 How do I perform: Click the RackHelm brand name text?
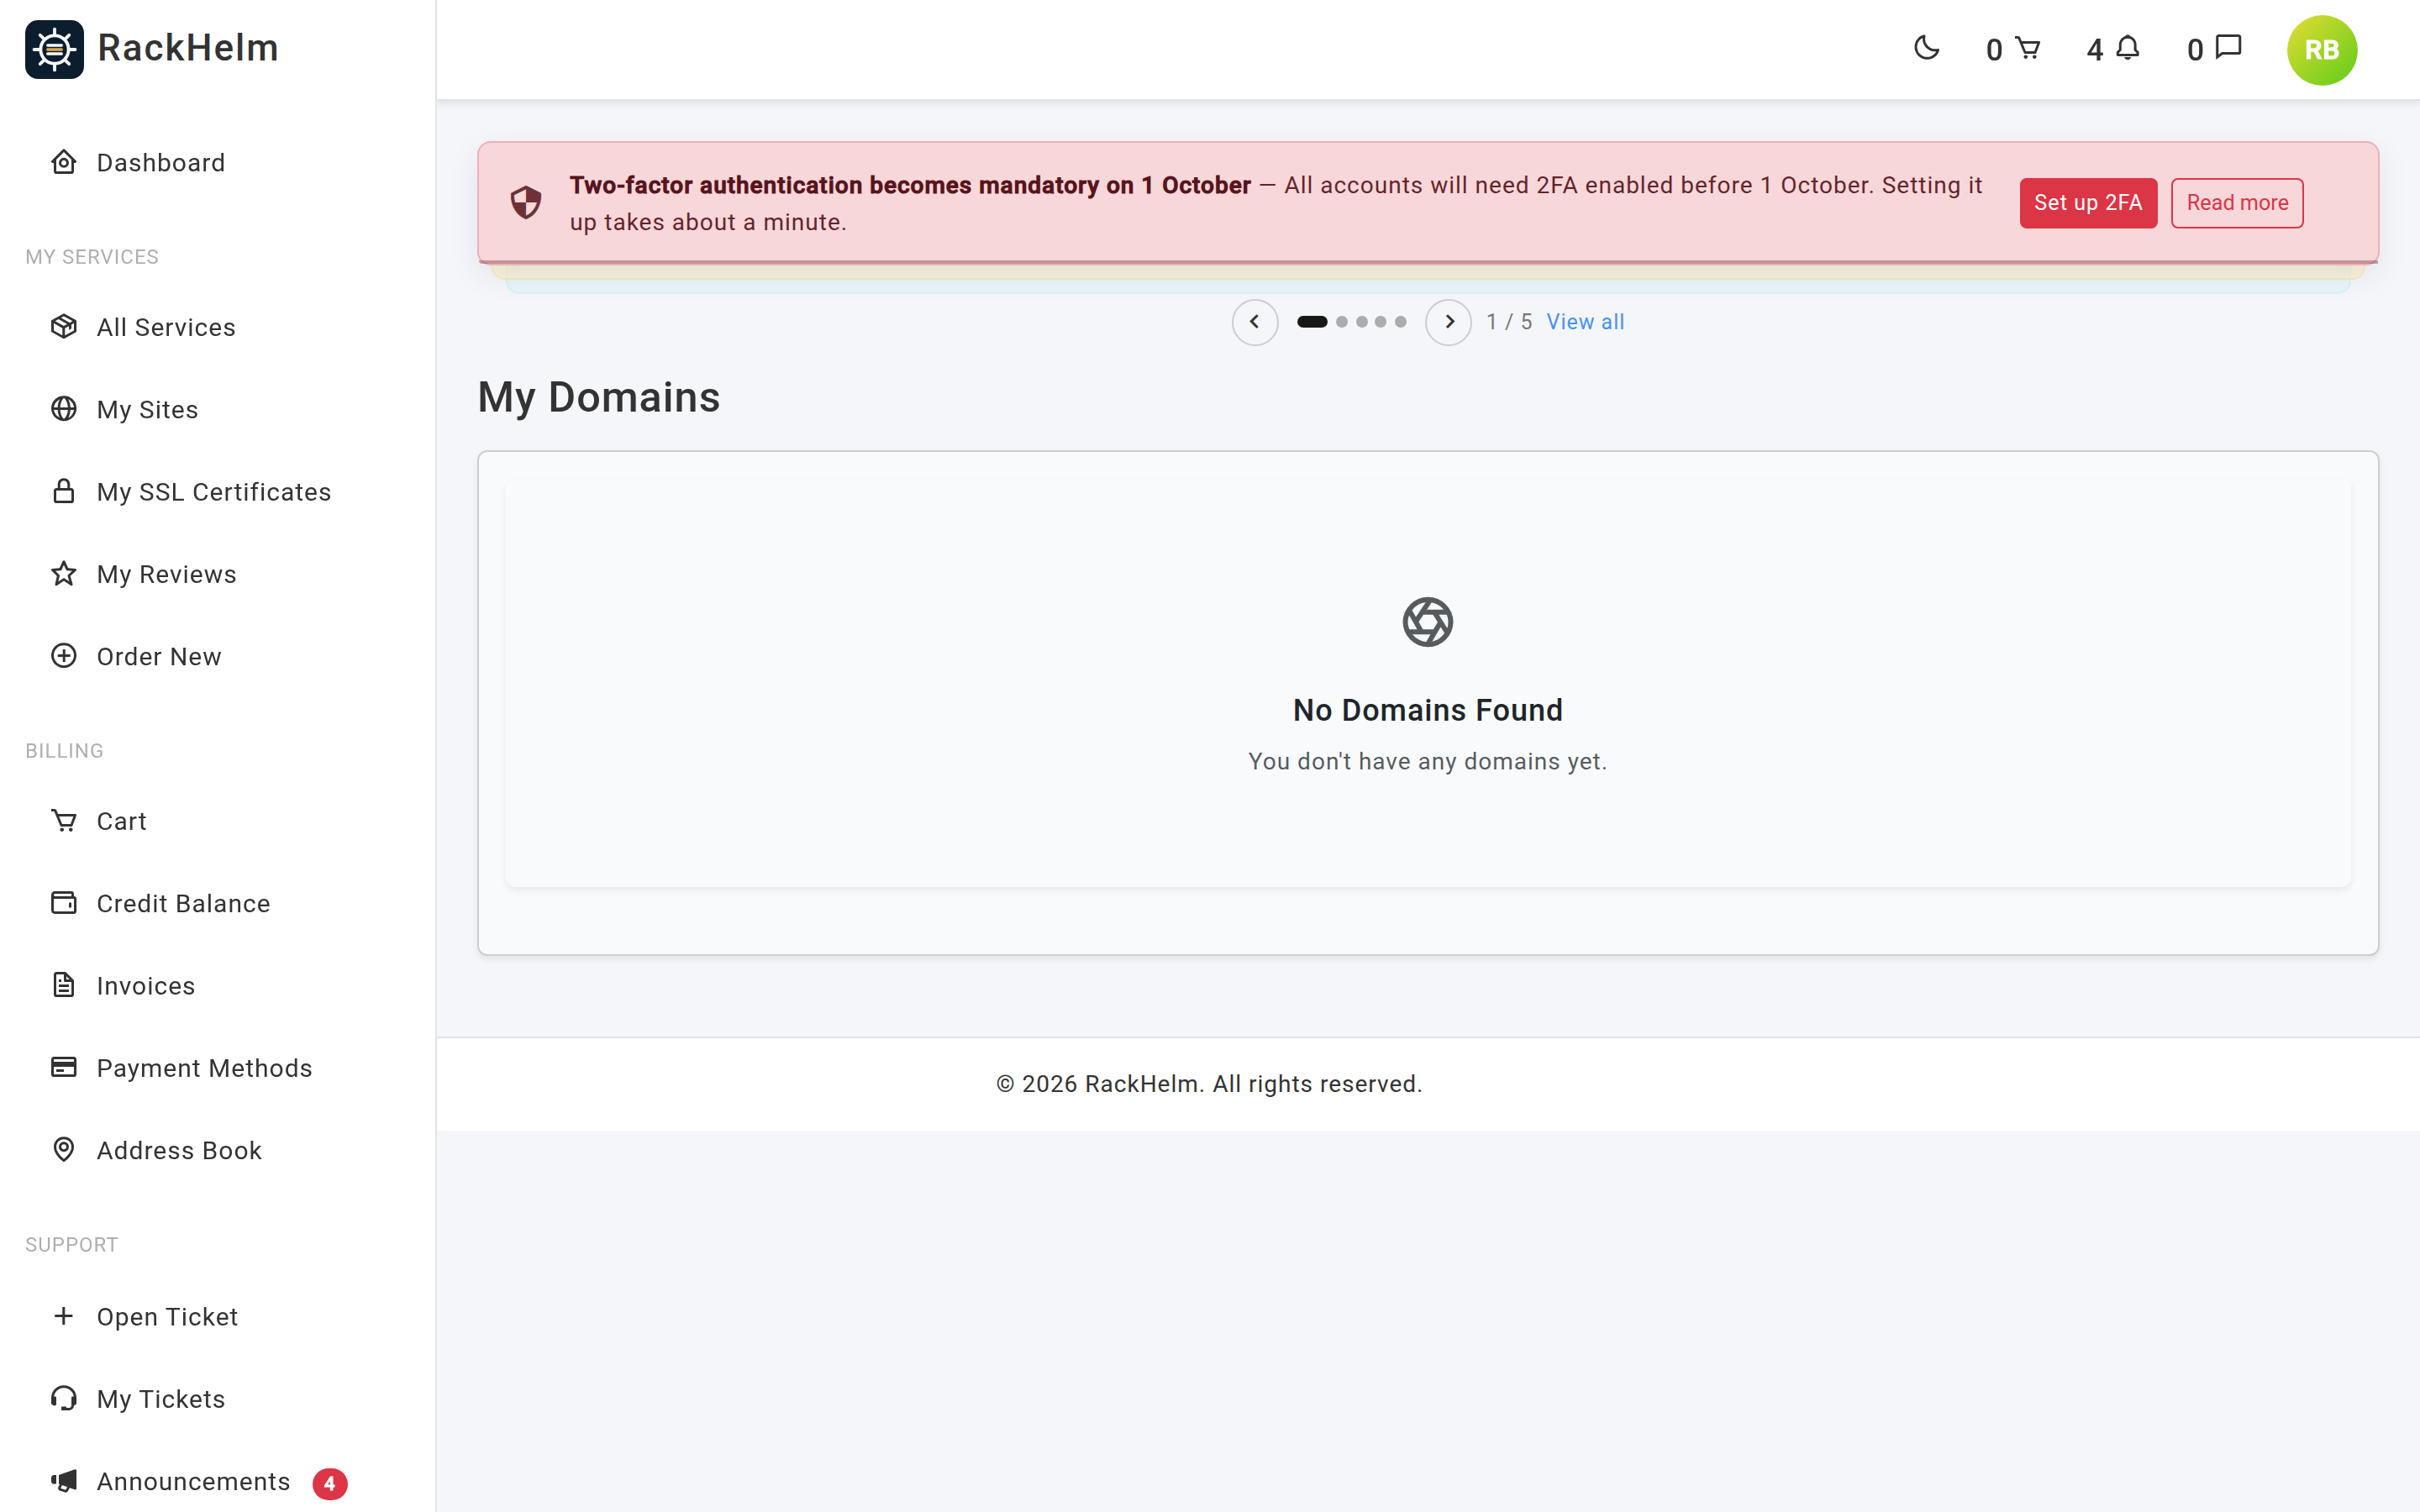click(188, 48)
